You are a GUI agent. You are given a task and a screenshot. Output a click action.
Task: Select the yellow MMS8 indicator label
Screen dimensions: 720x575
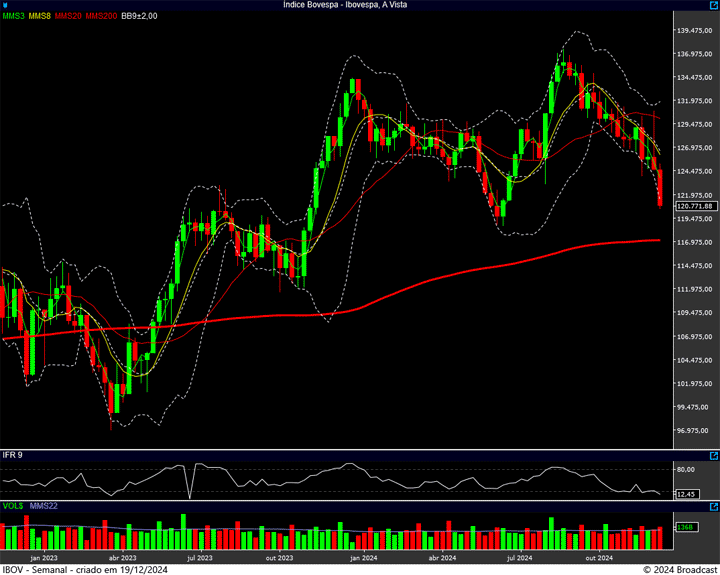[x=40, y=16]
